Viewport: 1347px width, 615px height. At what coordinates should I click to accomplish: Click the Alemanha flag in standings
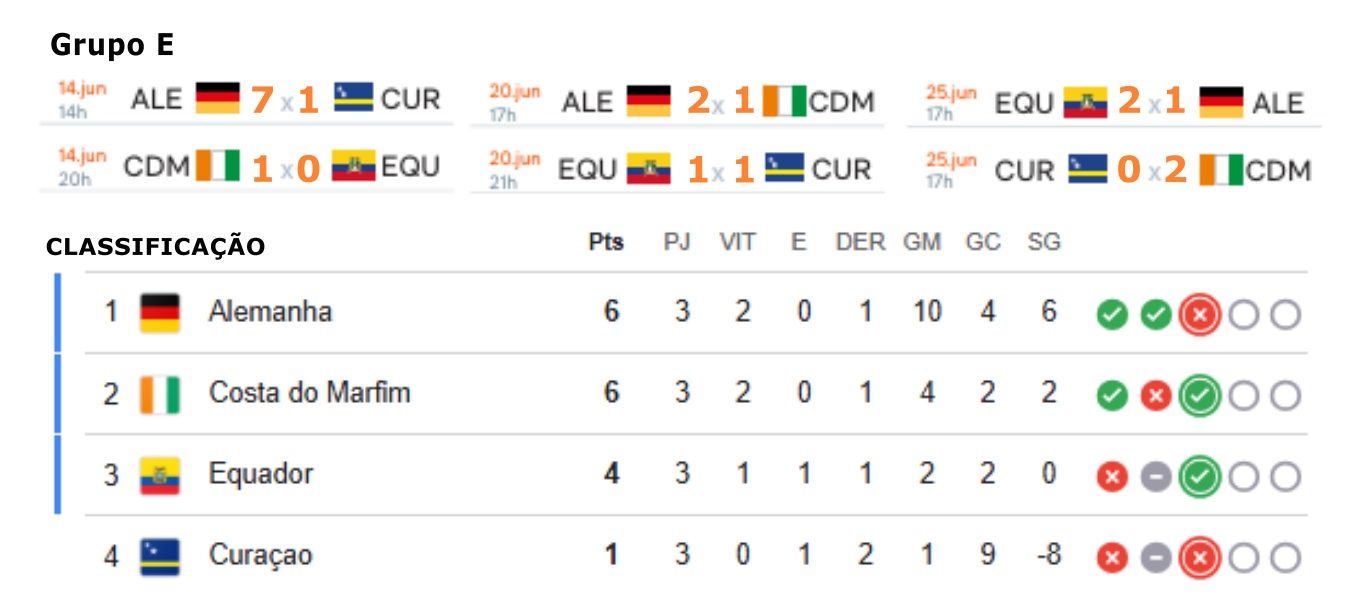[159, 313]
